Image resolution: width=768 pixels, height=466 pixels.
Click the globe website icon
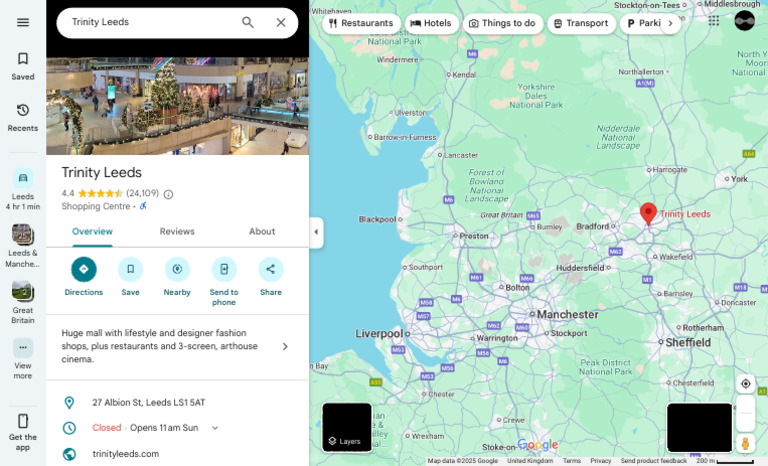[x=70, y=454]
